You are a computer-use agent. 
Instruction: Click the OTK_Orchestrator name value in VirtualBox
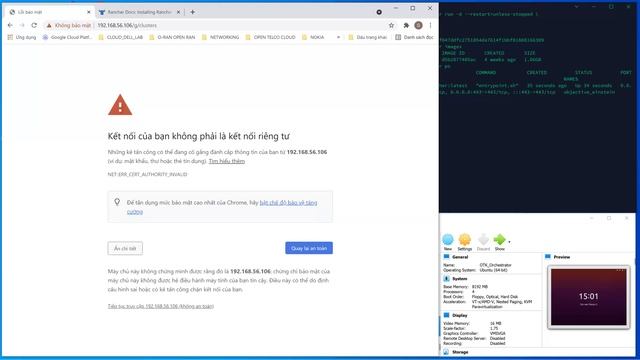point(495,265)
